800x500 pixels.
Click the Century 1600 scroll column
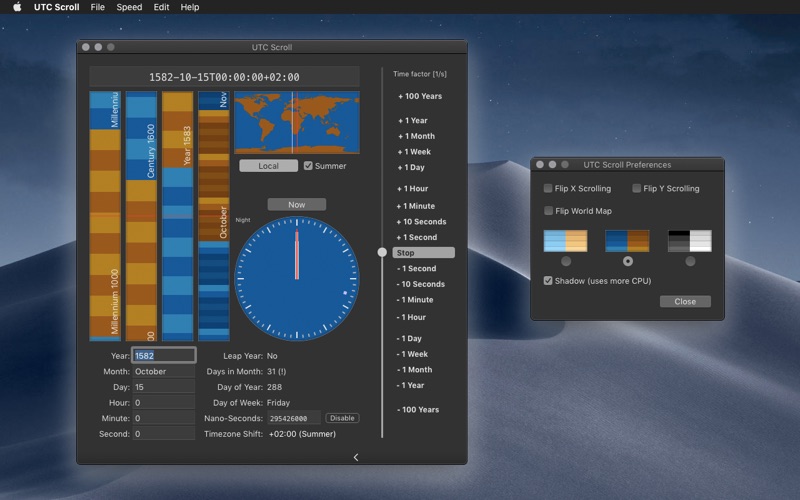click(x=141, y=216)
